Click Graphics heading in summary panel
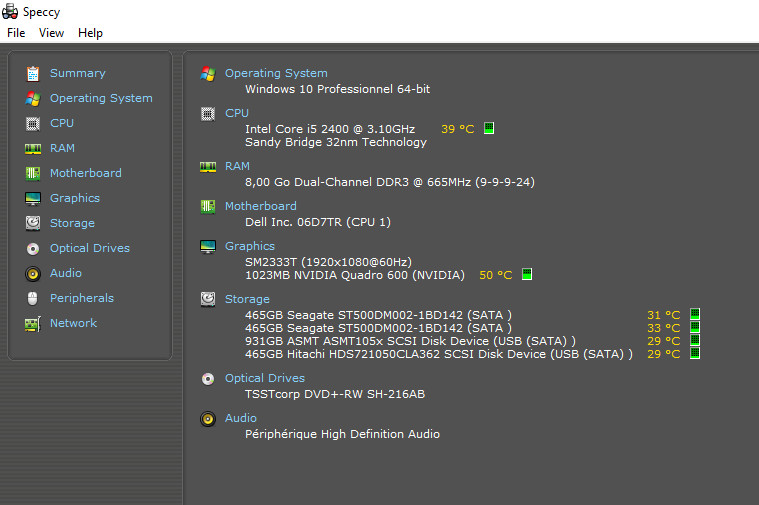The height and width of the screenshot is (505, 759). pyautogui.click(x=249, y=246)
